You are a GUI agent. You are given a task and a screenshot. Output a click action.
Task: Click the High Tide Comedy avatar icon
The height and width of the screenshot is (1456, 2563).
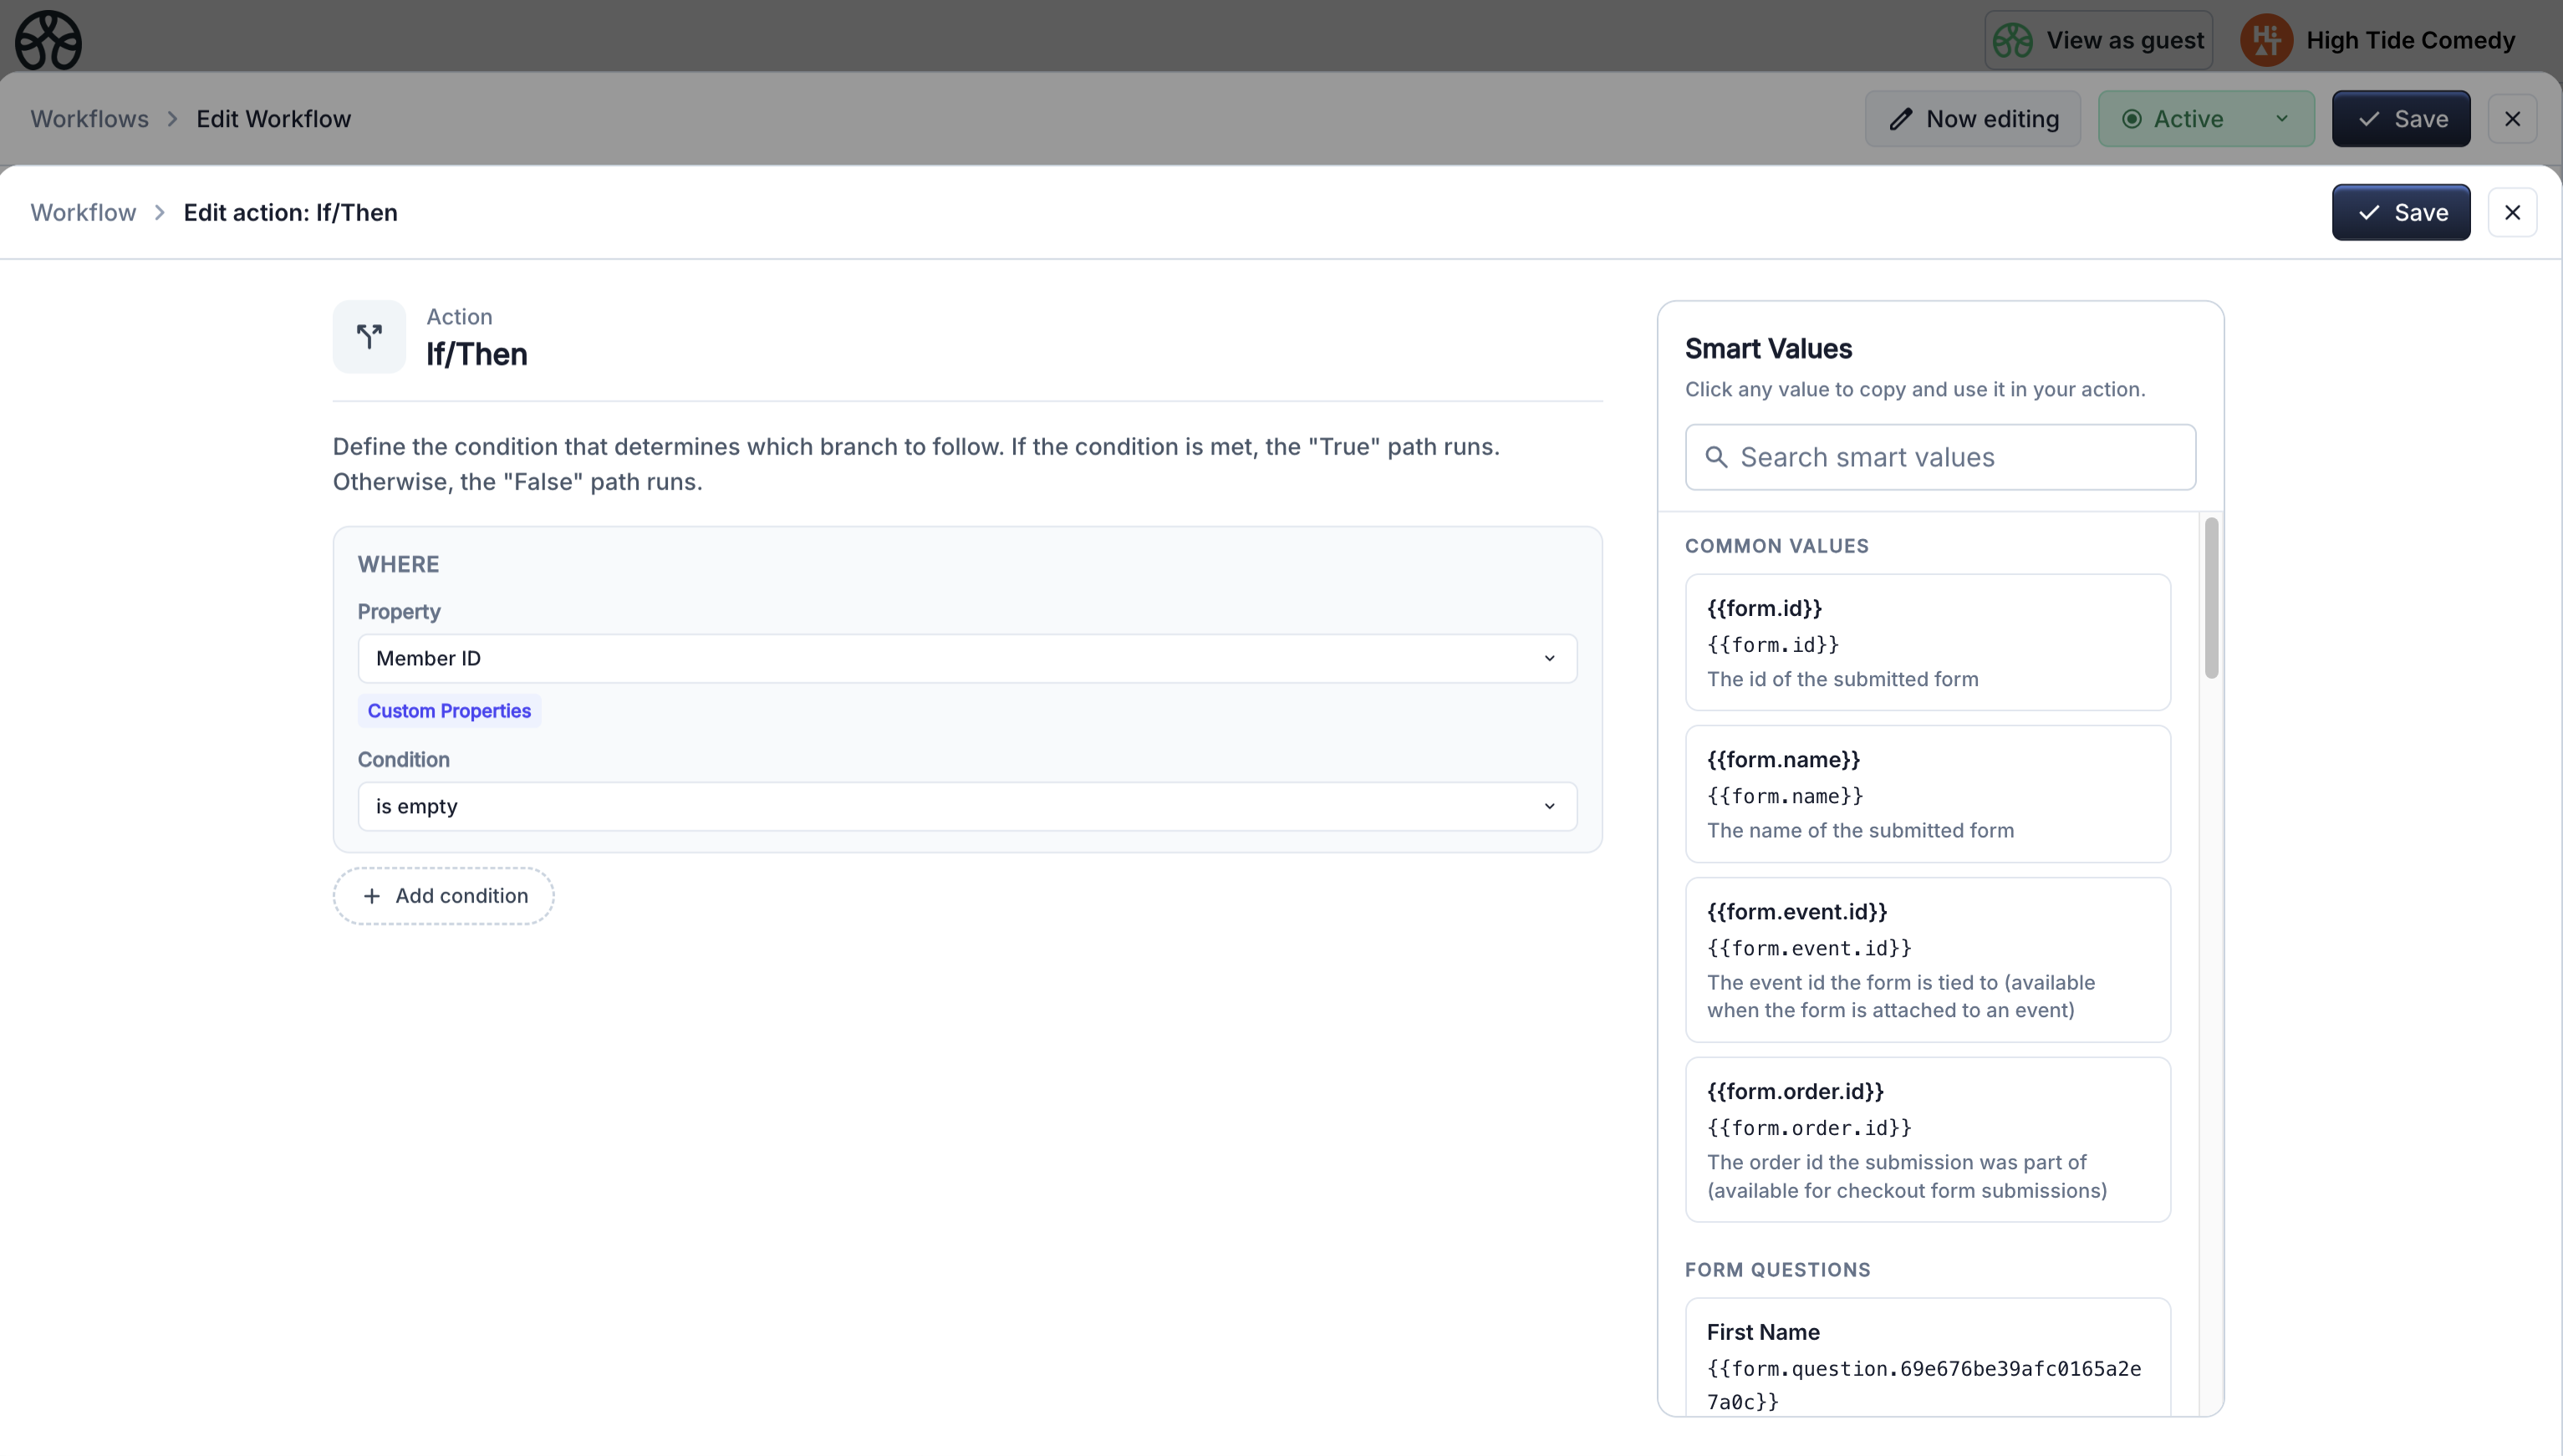tap(2266, 41)
